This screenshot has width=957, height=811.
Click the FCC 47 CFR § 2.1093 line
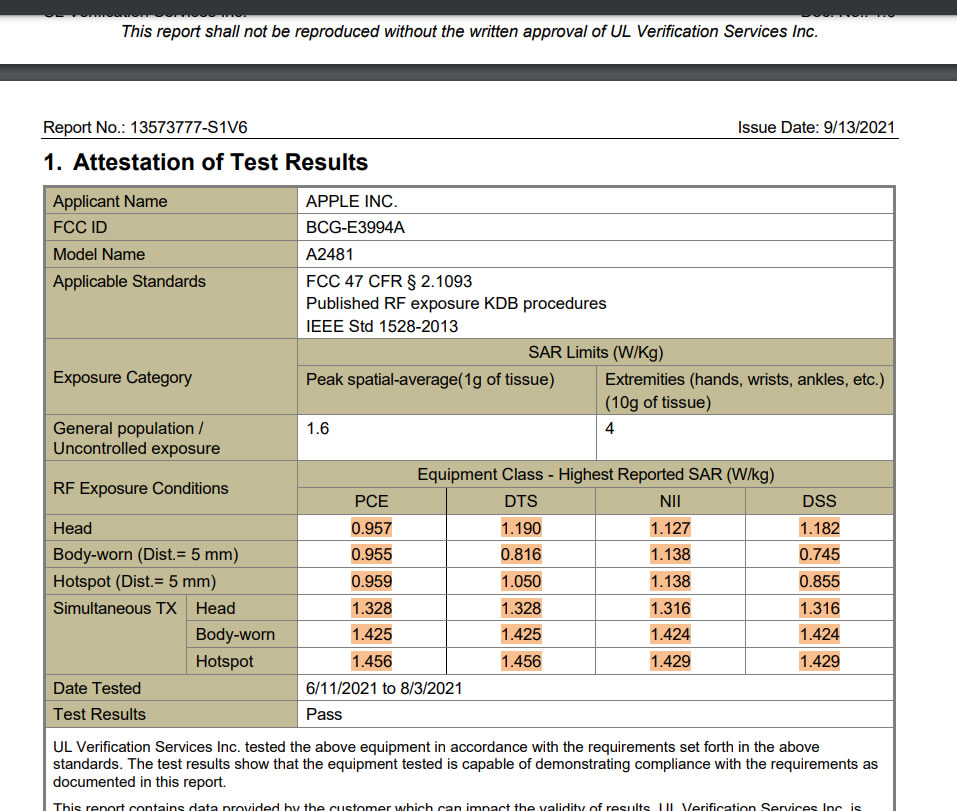389,281
